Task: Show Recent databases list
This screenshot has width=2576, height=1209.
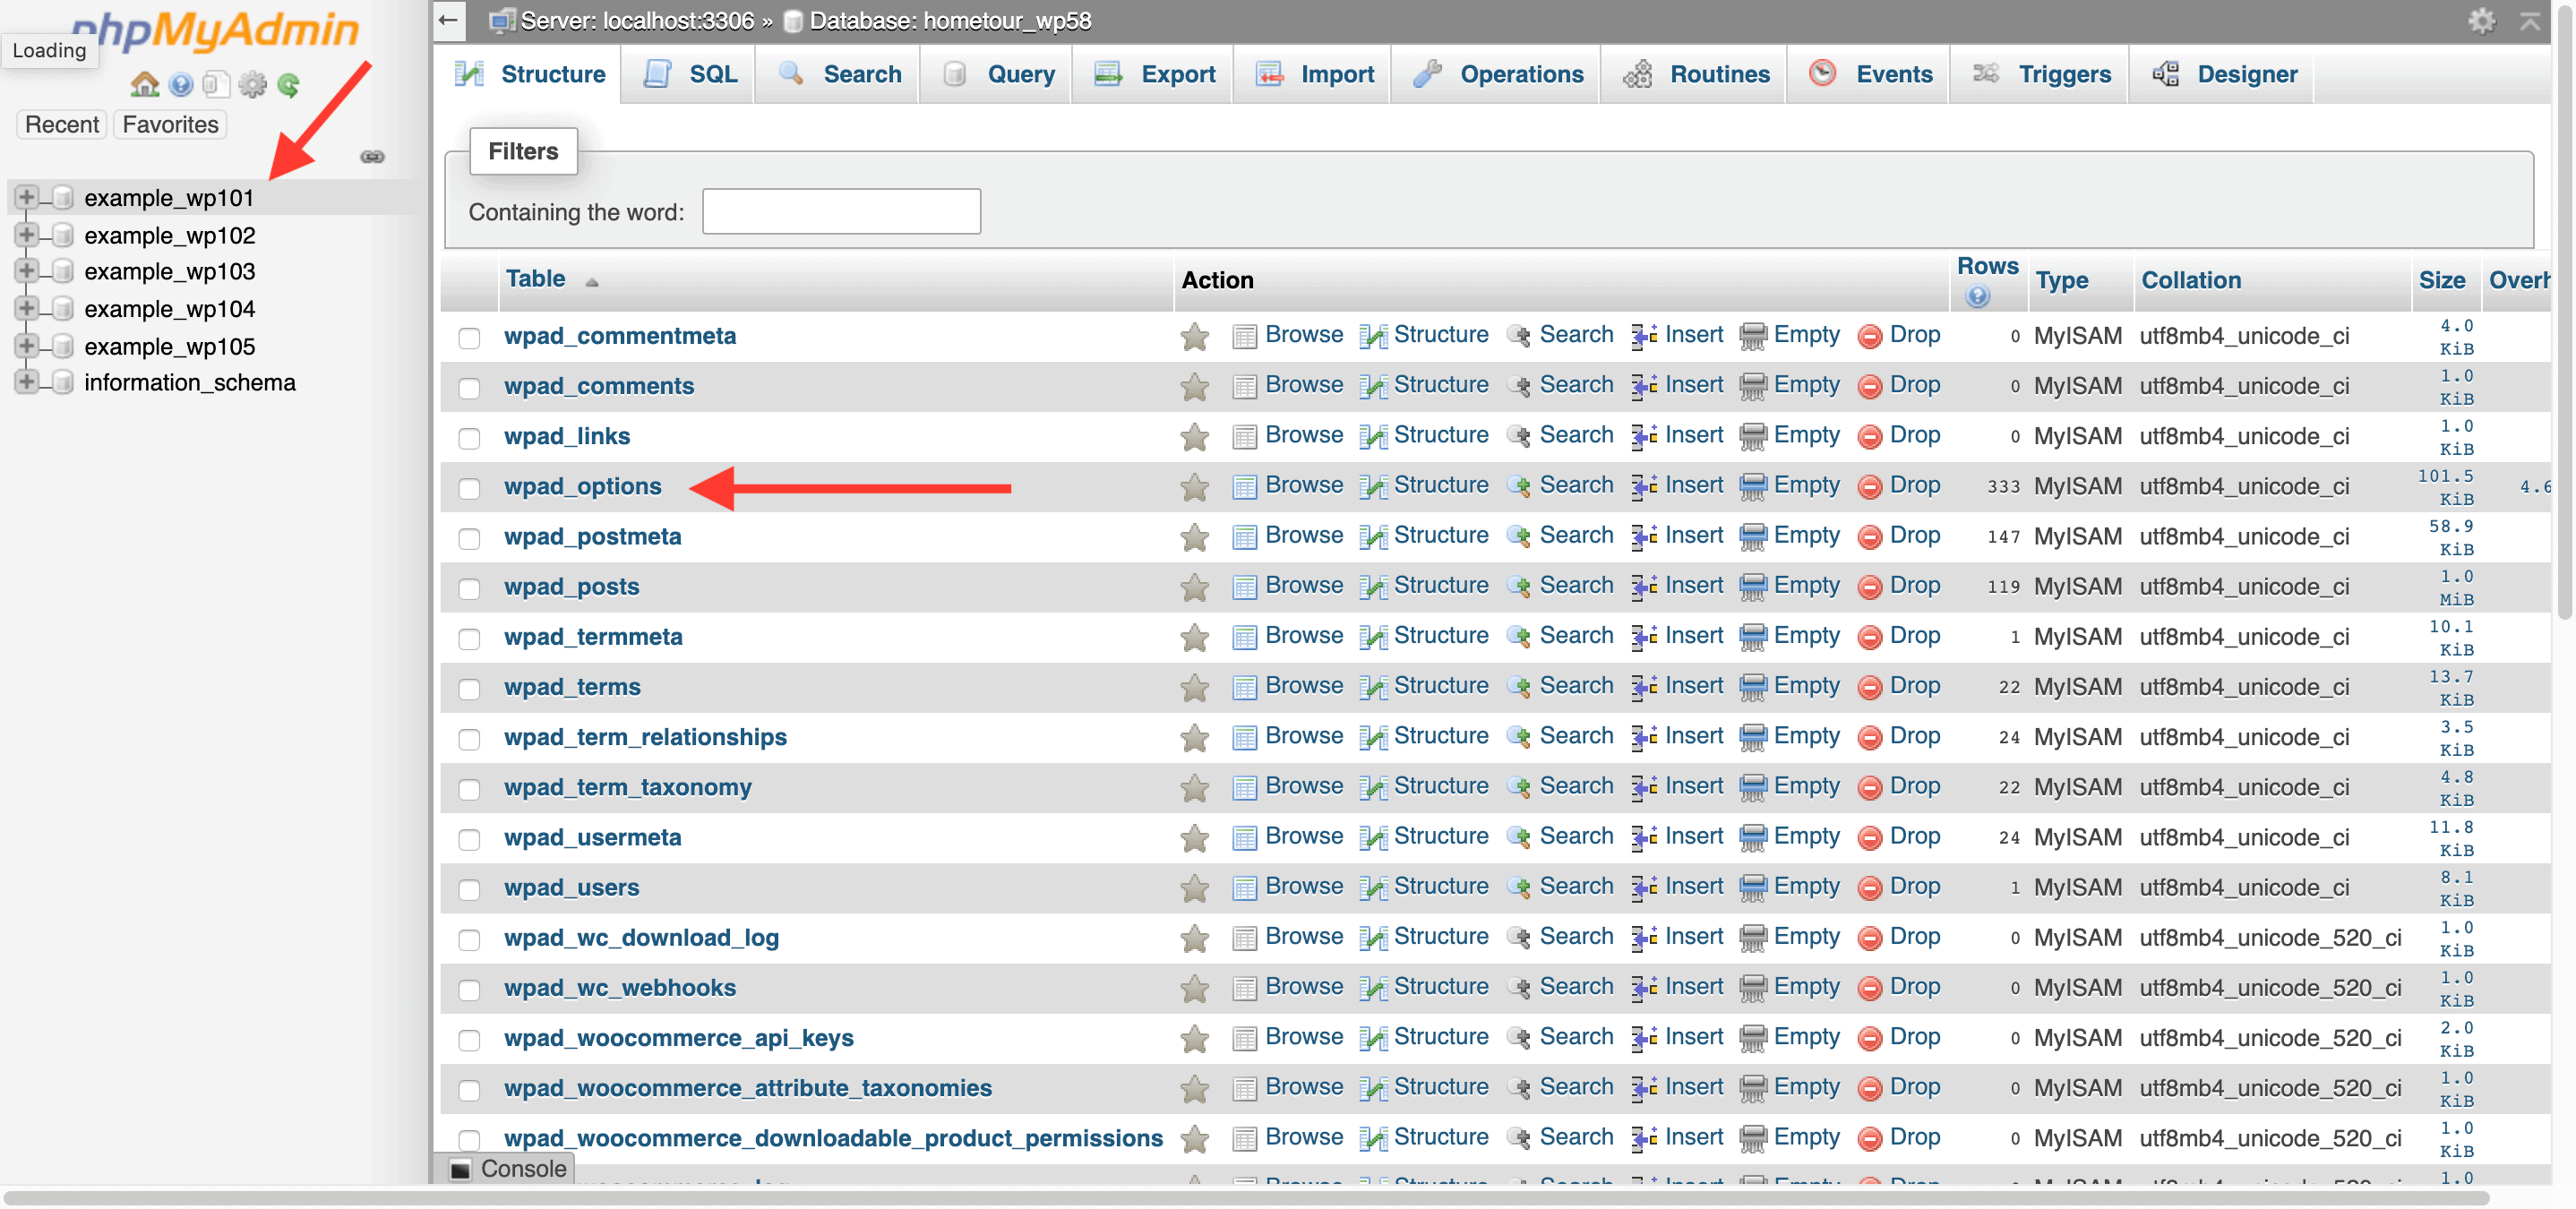Action: pos(60,124)
